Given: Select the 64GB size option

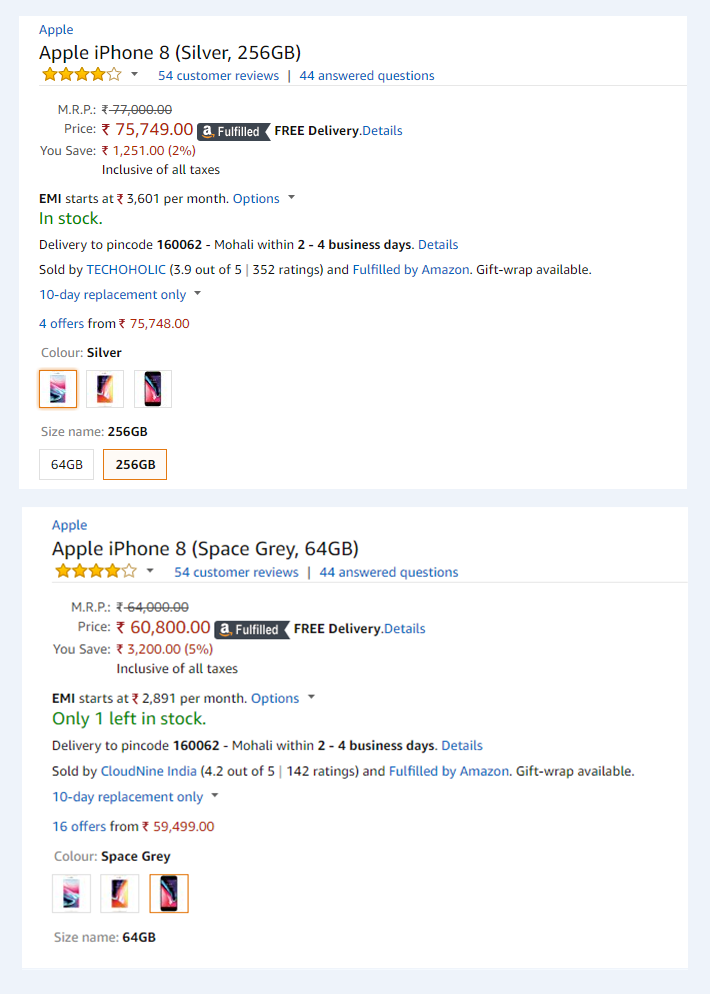Looking at the screenshot, I should point(66,465).
